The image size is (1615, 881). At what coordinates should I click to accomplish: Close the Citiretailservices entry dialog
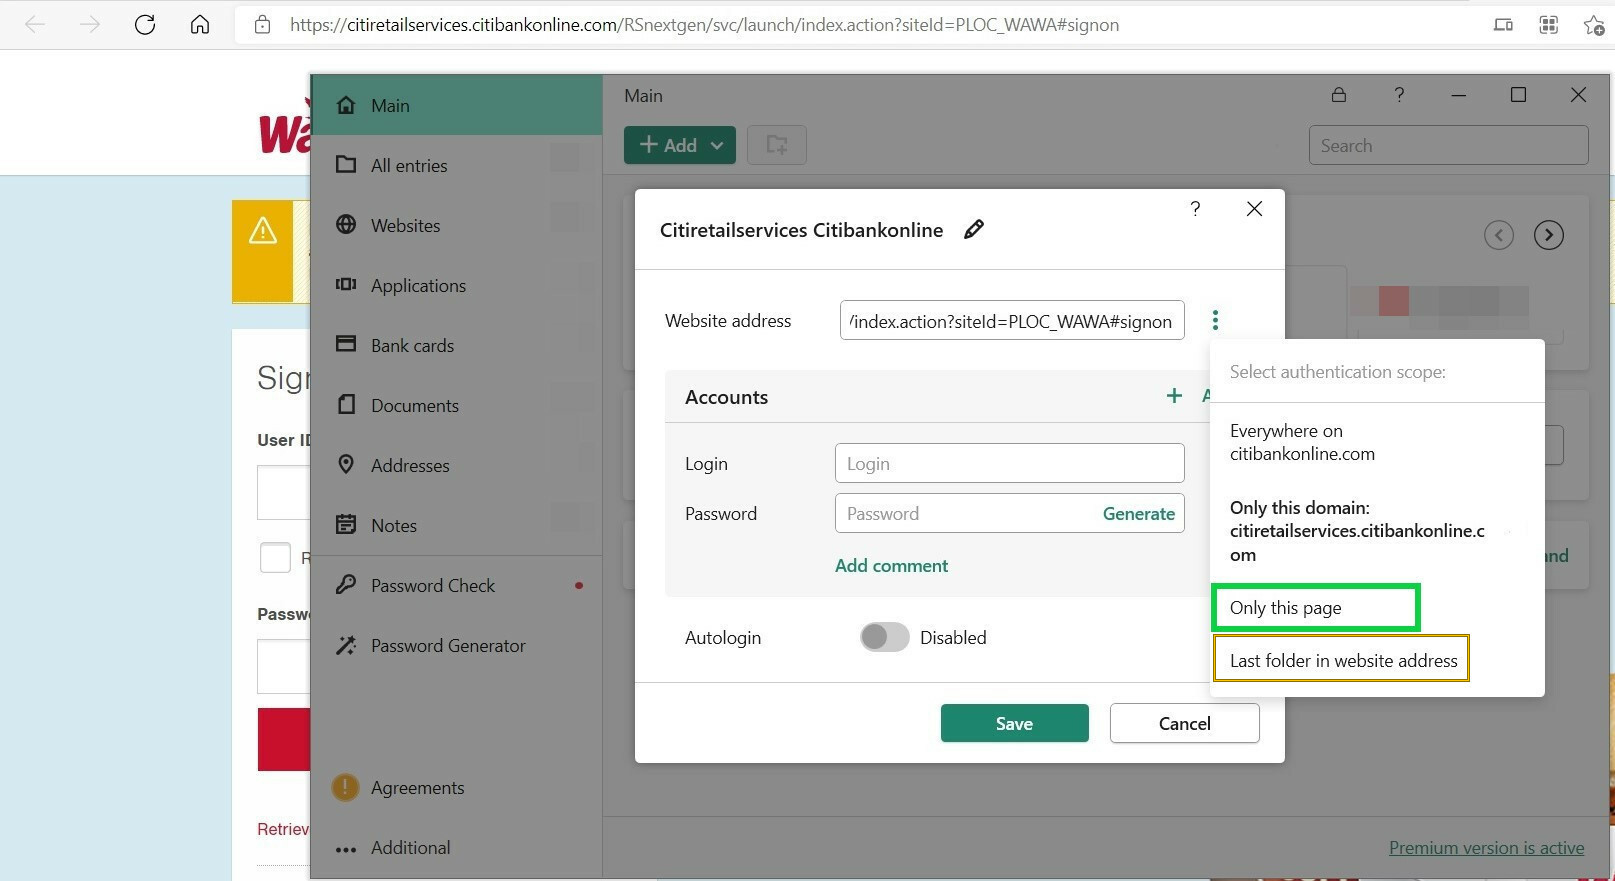pos(1254,208)
